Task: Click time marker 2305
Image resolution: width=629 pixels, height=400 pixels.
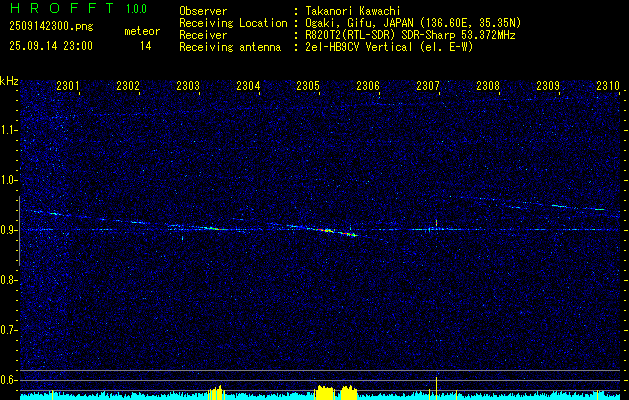Action: (x=308, y=85)
